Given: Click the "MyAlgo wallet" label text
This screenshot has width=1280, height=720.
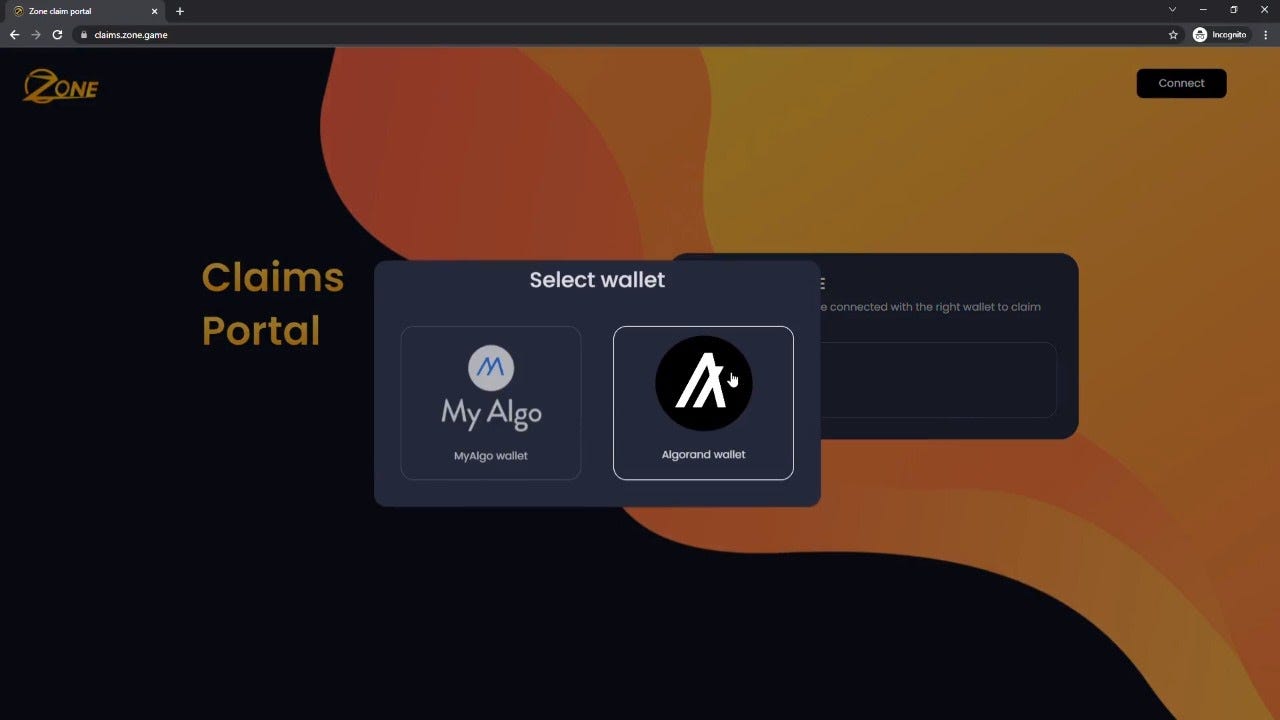Looking at the screenshot, I should click(x=491, y=455).
